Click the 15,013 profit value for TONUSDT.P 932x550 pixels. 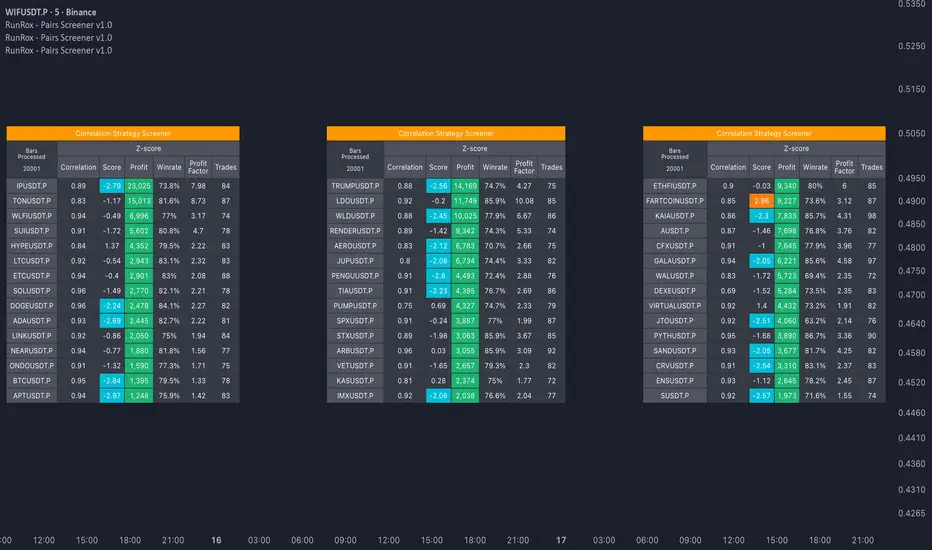coord(138,200)
